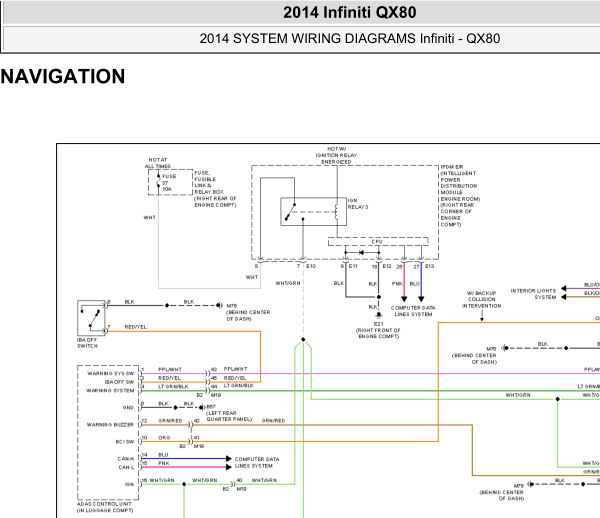Click the 'INTERIOR LIGHTS SYSTEM' label

[533, 294]
